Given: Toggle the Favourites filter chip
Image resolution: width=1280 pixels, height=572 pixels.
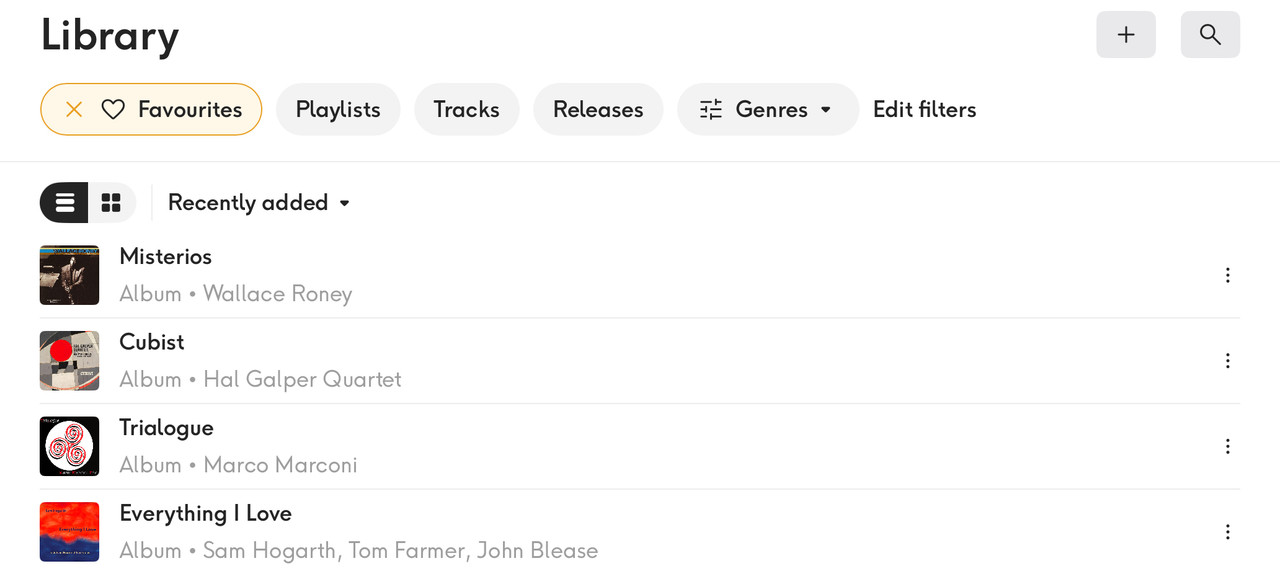Looking at the screenshot, I should pyautogui.click(x=151, y=109).
